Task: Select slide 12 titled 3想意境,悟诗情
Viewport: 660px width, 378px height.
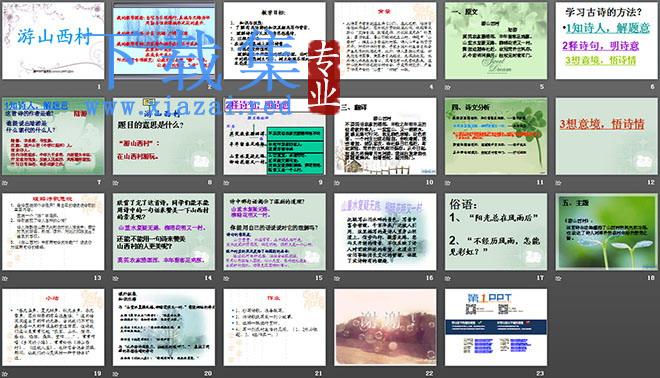Action: [606, 136]
